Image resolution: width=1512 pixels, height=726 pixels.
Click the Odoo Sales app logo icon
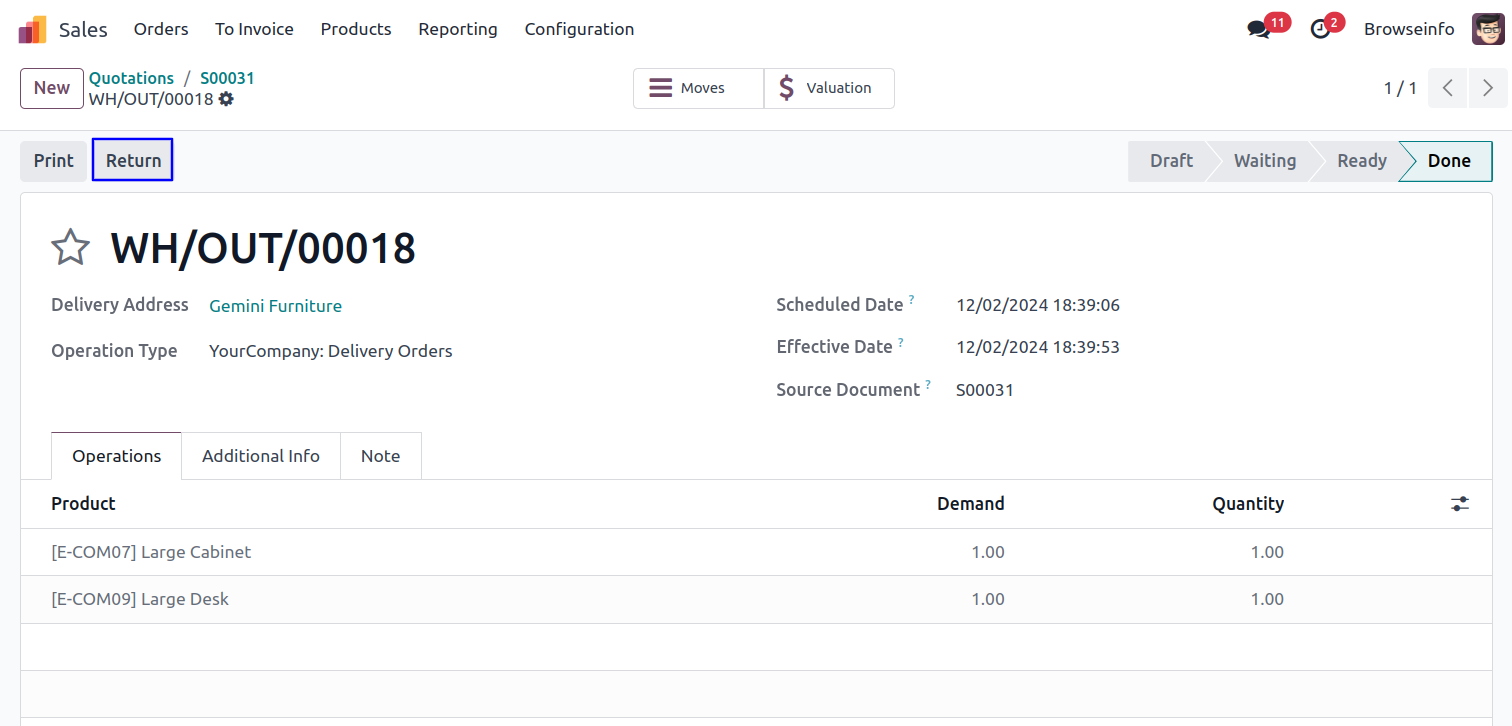click(x=32, y=30)
